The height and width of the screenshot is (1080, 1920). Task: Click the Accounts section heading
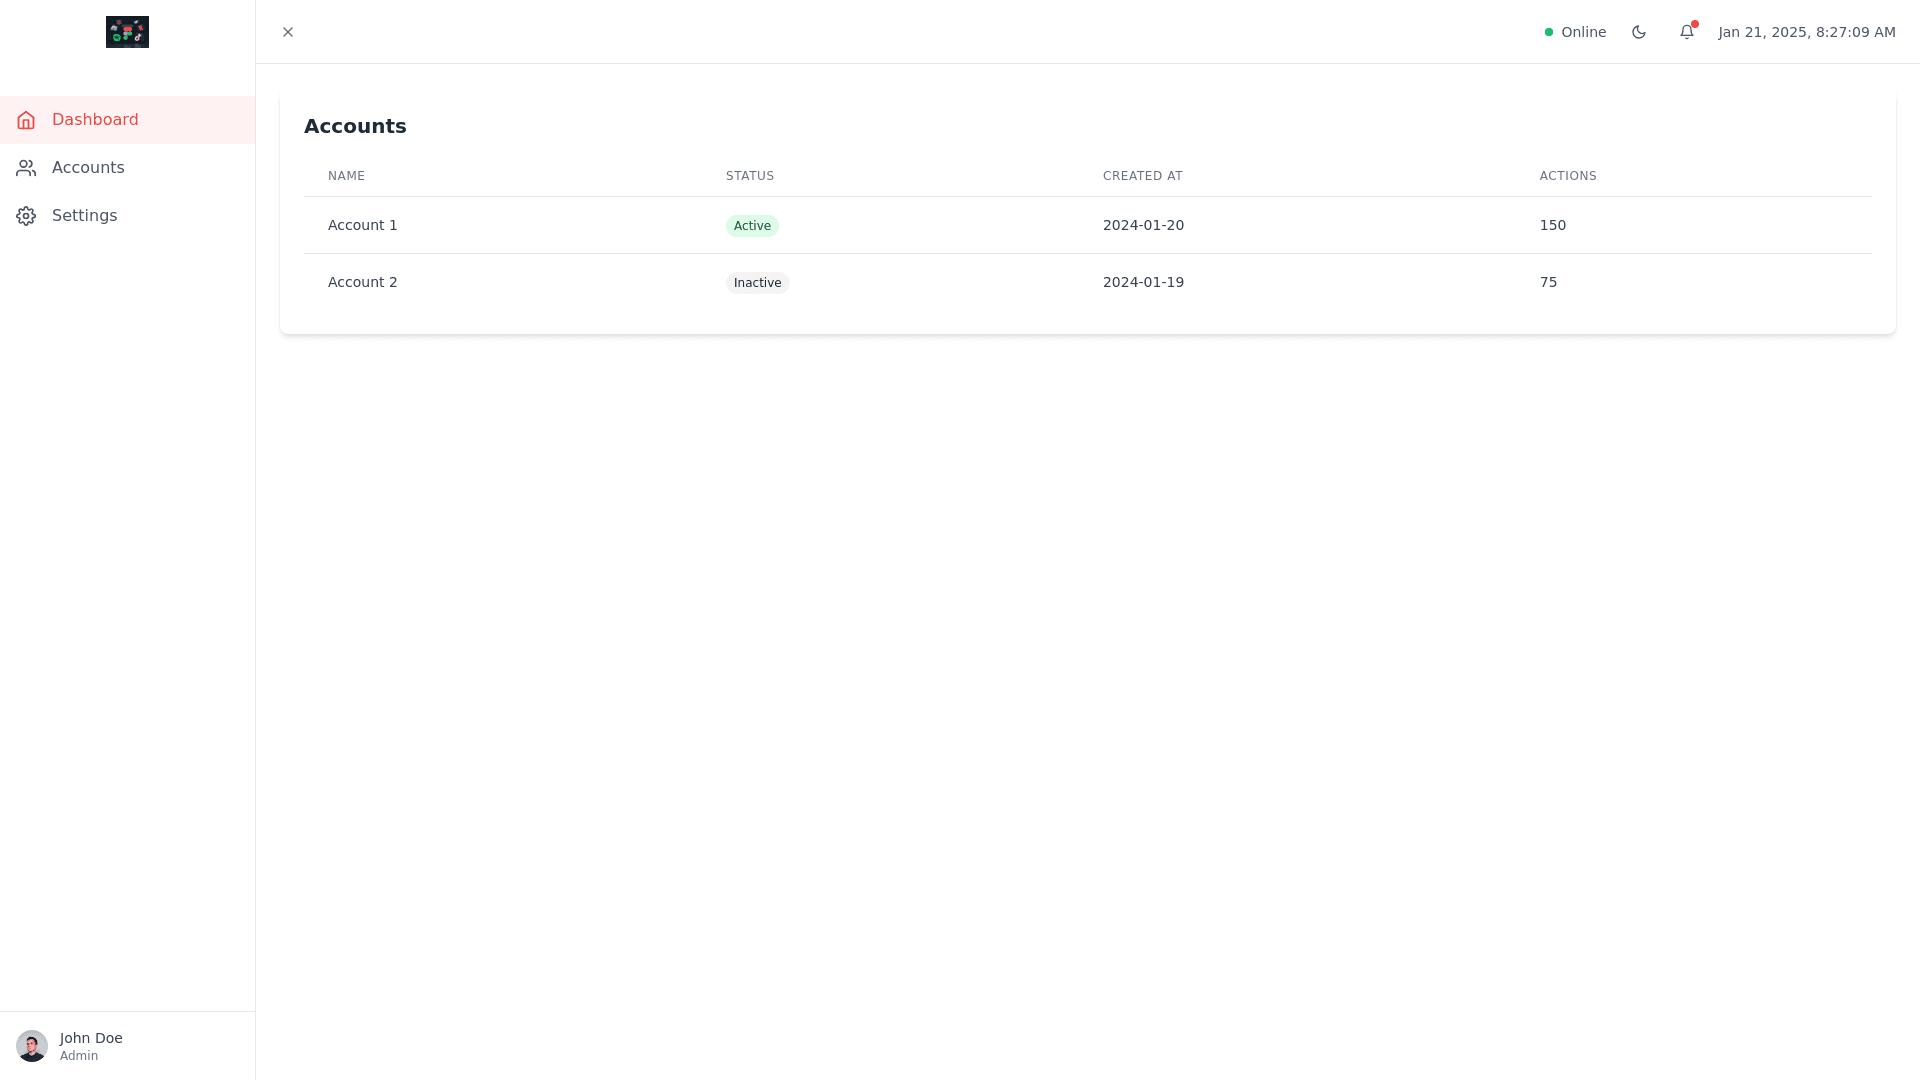(355, 126)
